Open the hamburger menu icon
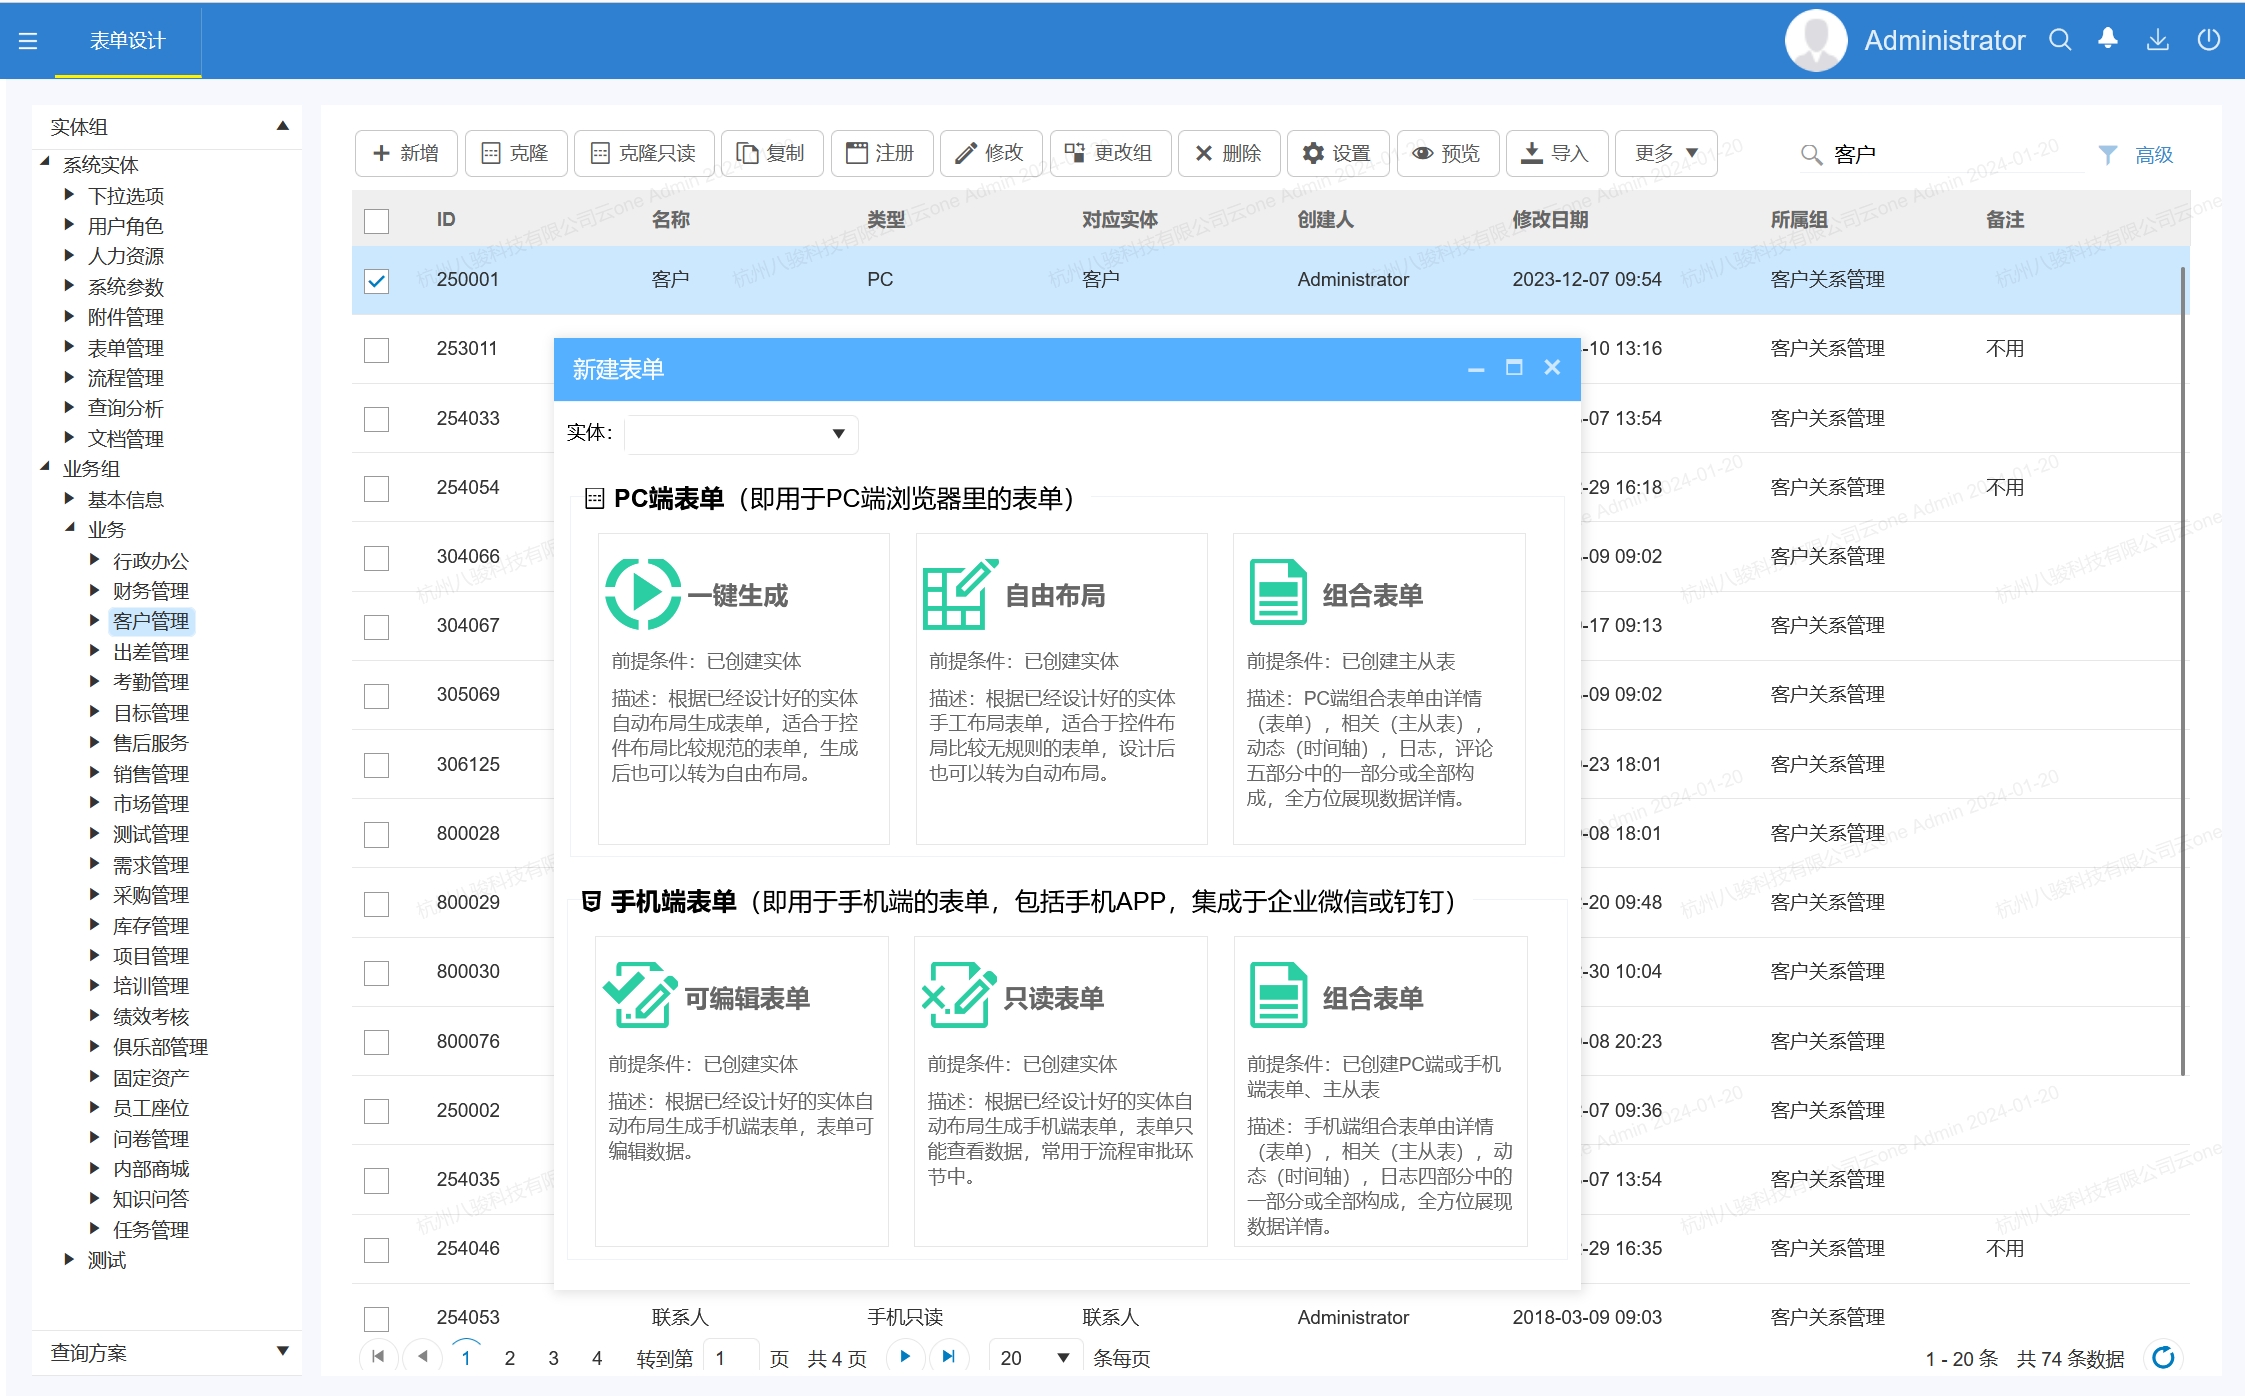2245x1396 pixels. tap(28, 41)
